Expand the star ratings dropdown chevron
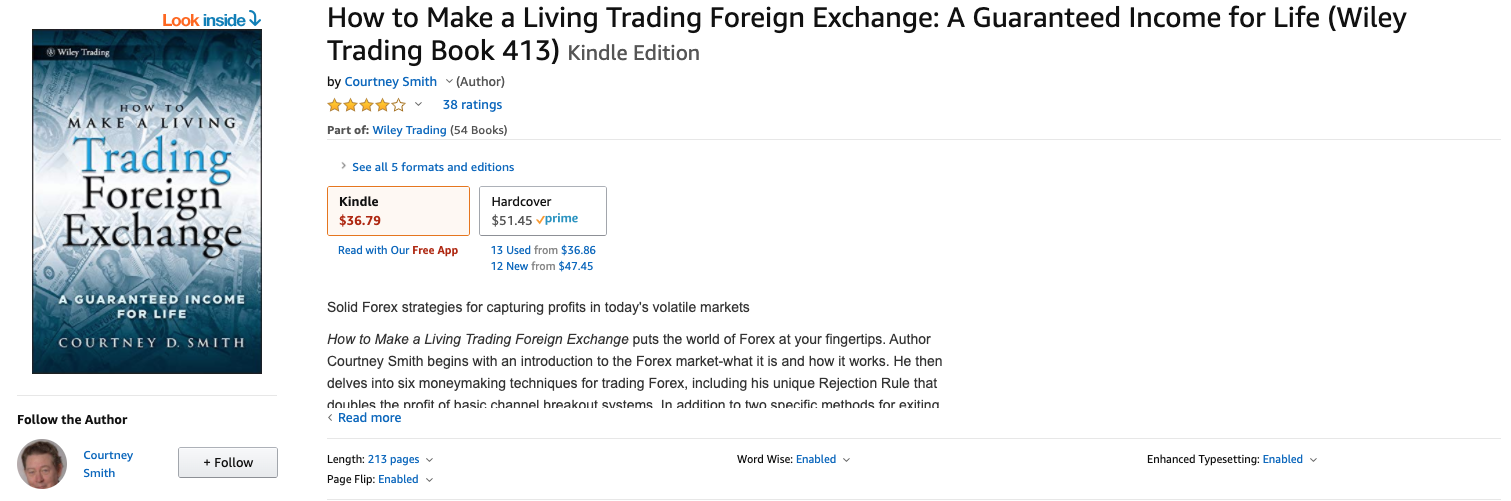Image resolution: width=1511 pixels, height=501 pixels. pos(418,105)
